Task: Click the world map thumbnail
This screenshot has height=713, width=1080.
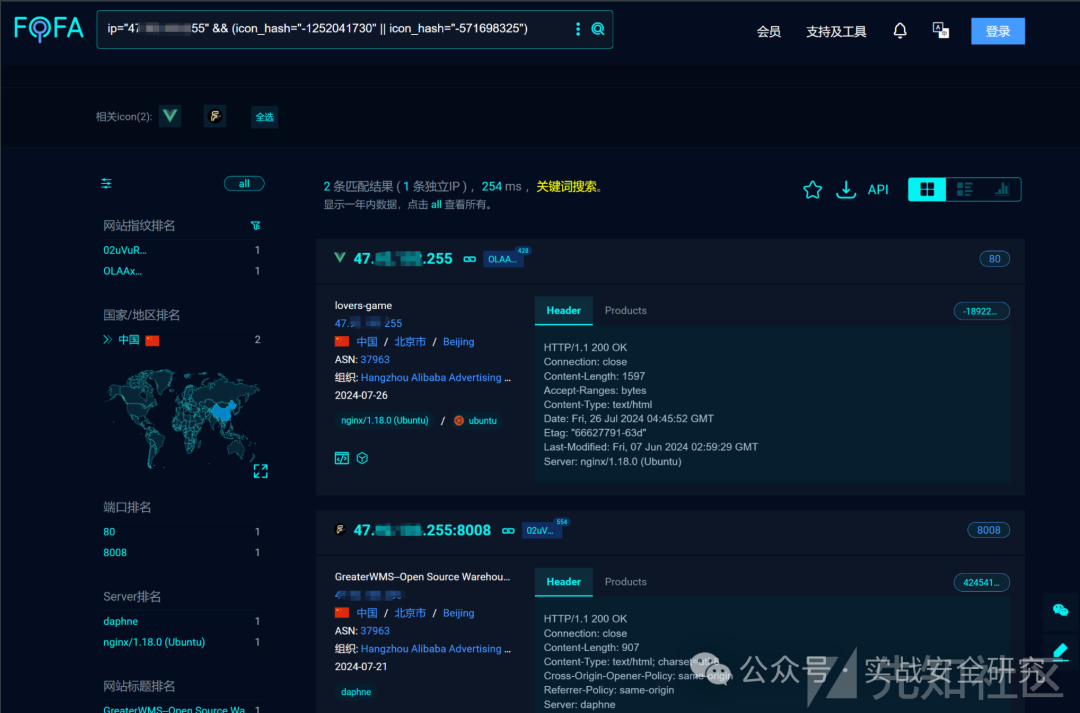Action: (x=183, y=418)
